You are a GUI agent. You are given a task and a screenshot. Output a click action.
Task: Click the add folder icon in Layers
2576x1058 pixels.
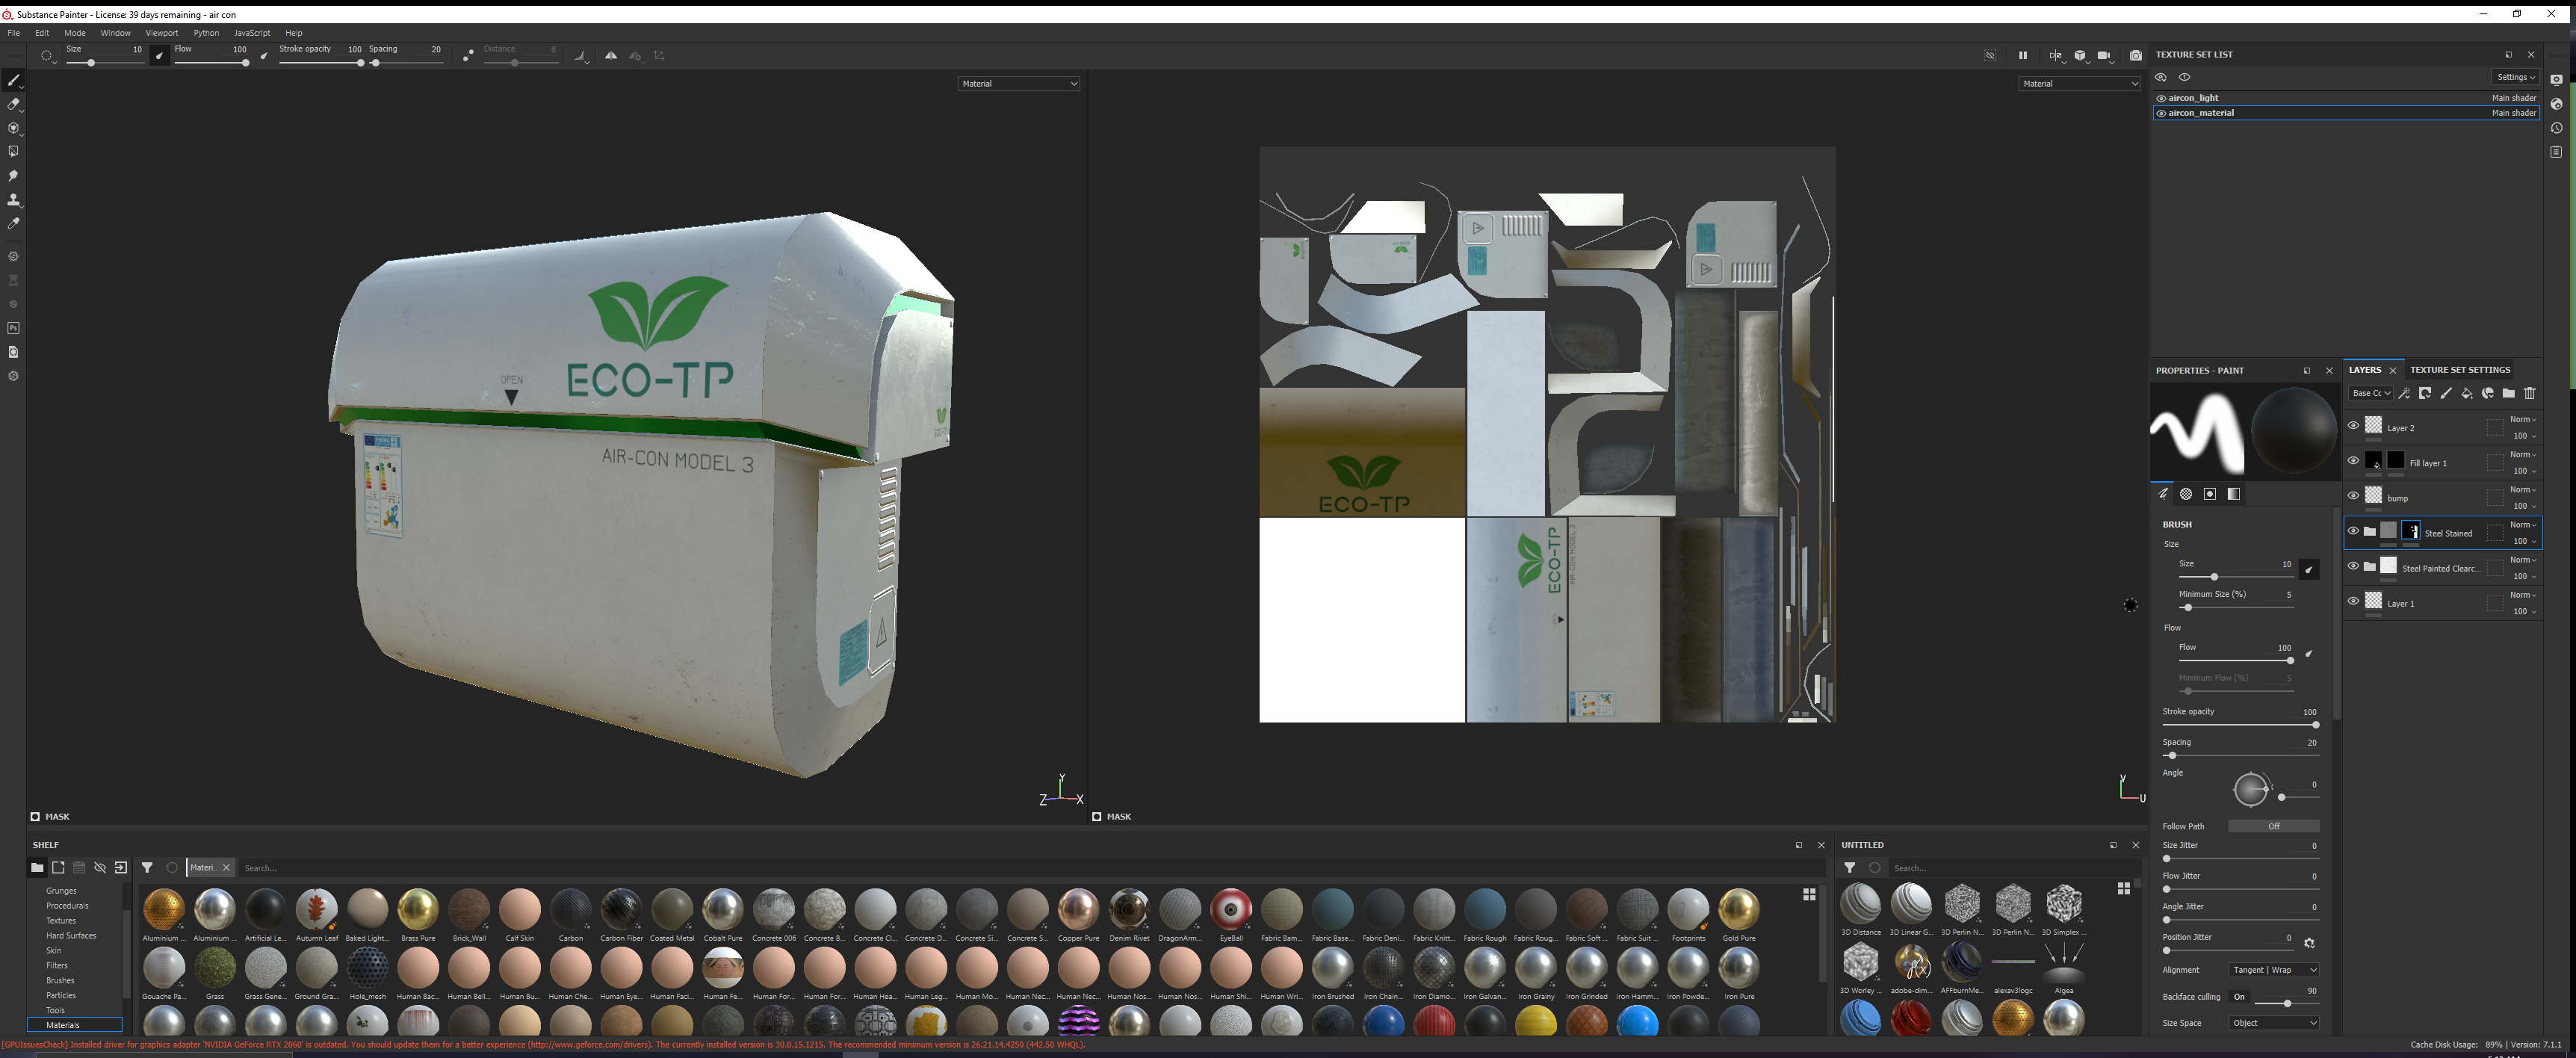pyautogui.click(x=2509, y=393)
